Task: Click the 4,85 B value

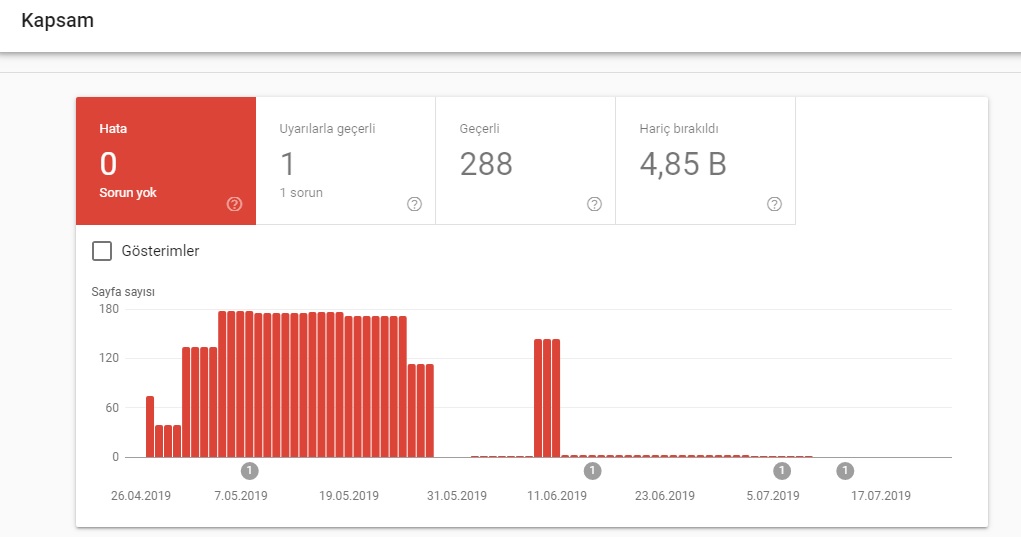Action: pos(682,164)
